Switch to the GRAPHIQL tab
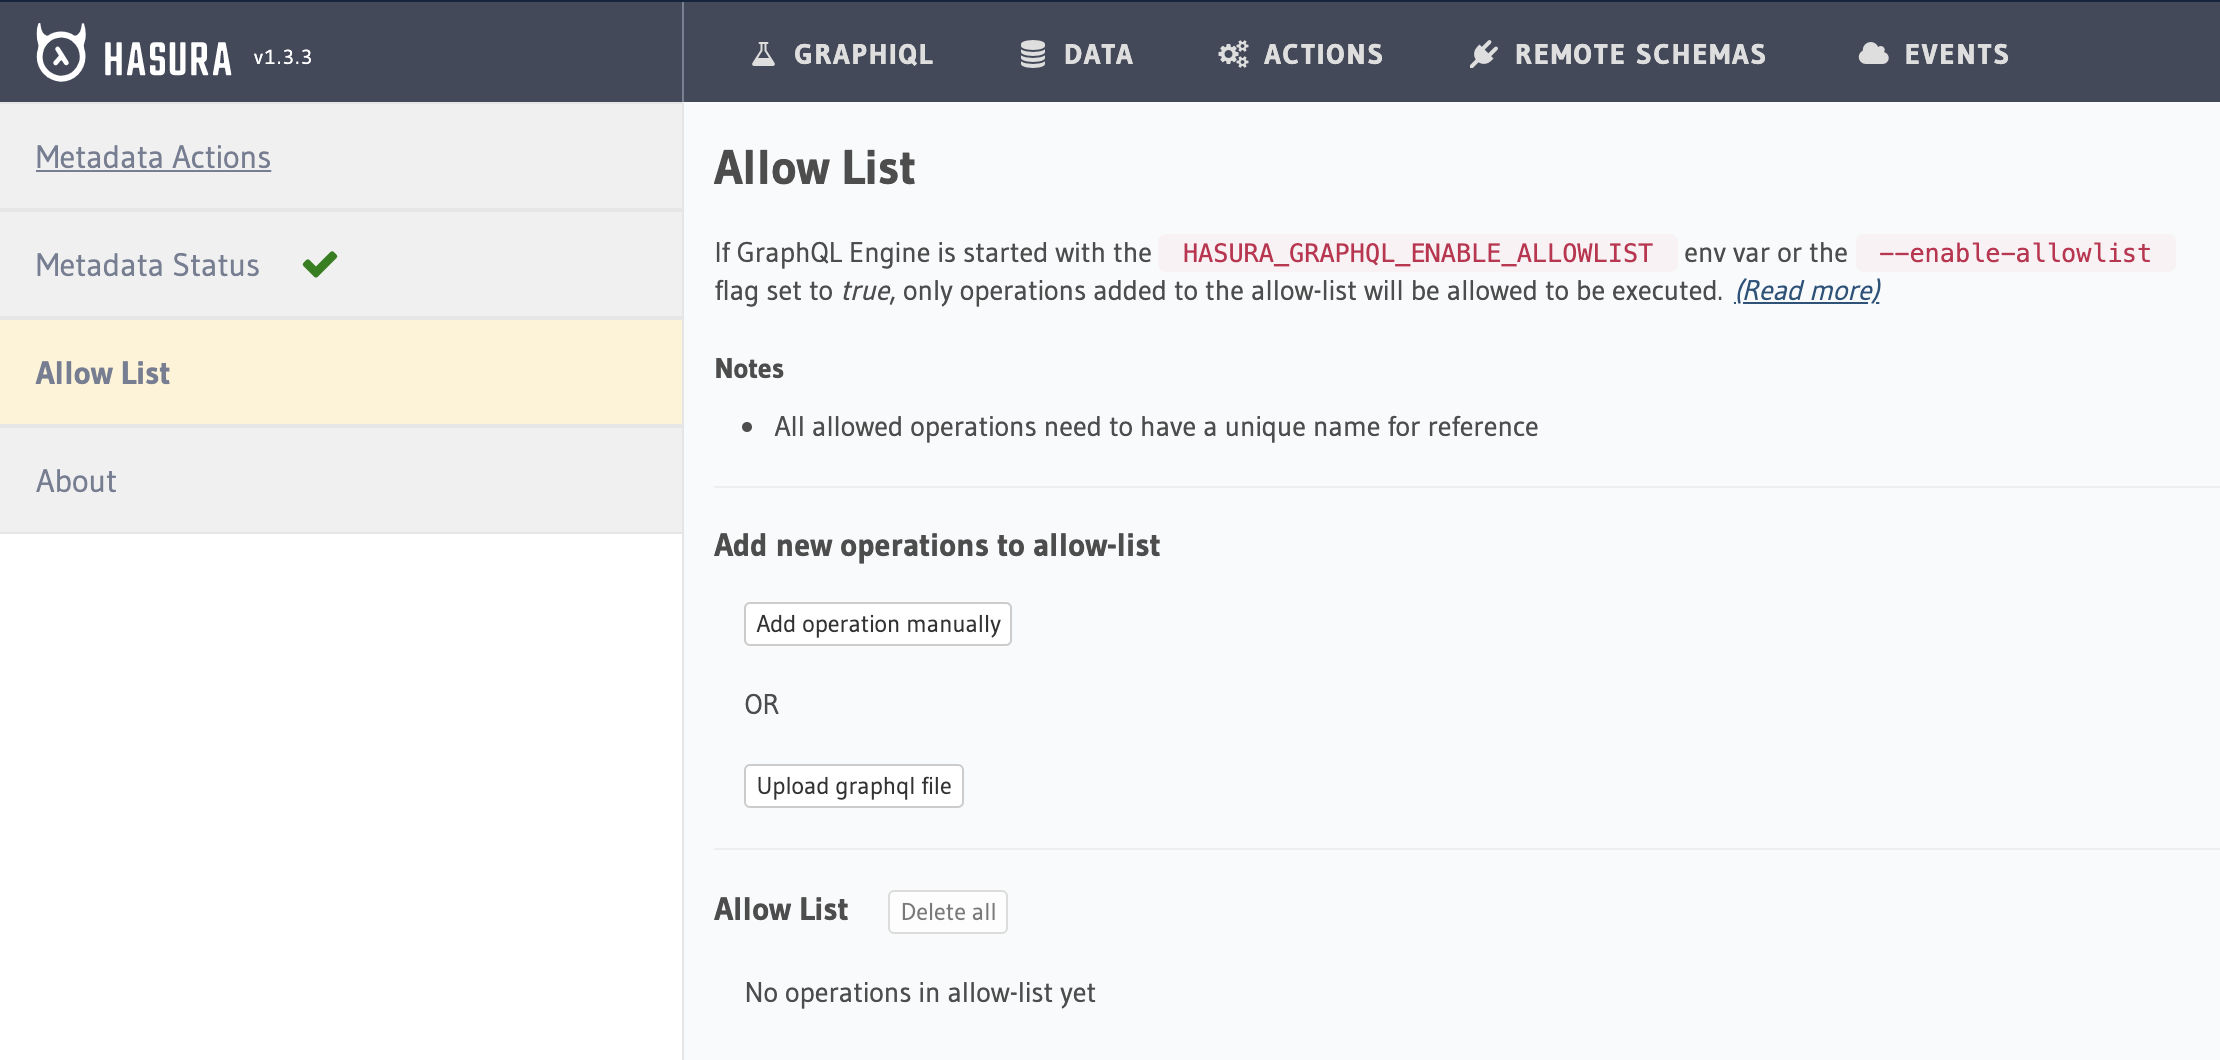The image size is (2220, 1060). pos(863,53)
